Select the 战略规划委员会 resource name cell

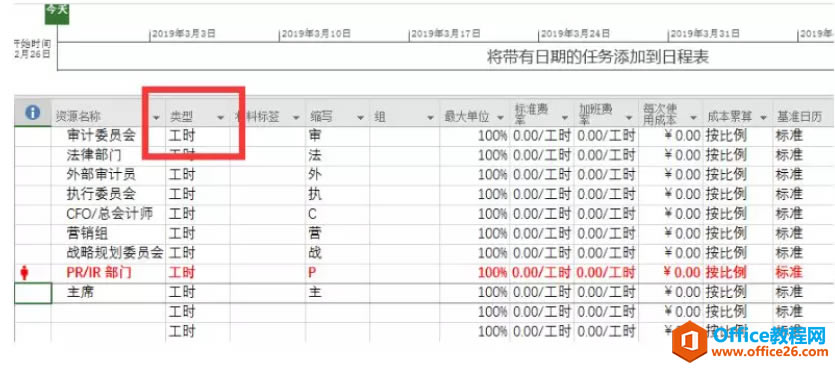click(108, 253)
